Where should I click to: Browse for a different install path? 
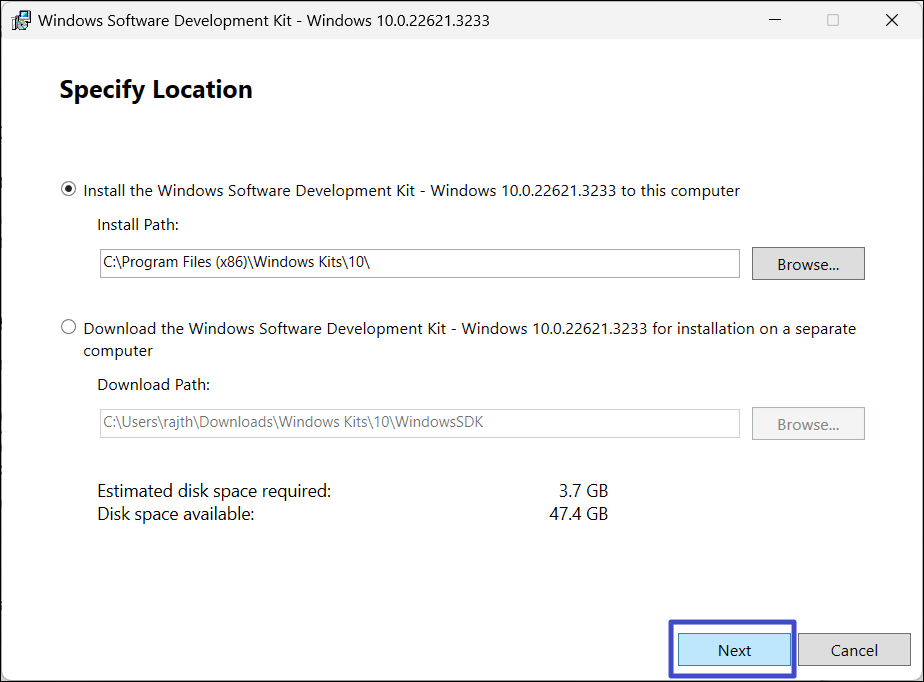tap(808, 264)
